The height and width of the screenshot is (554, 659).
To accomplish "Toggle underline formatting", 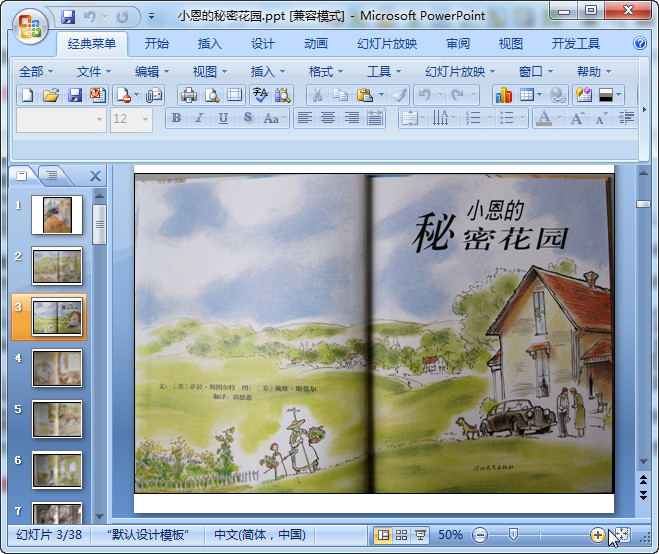I will pyautogui.click(x=223, y=118).
